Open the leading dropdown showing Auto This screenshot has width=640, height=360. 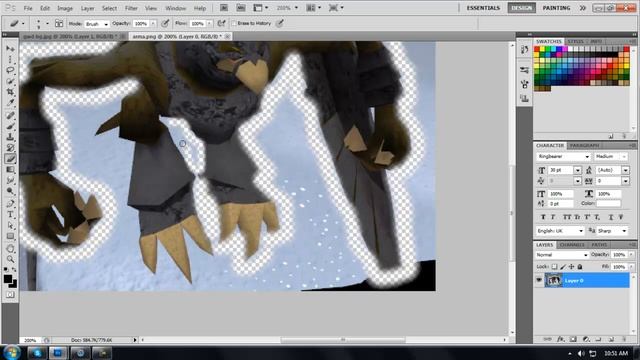point(625,170)
